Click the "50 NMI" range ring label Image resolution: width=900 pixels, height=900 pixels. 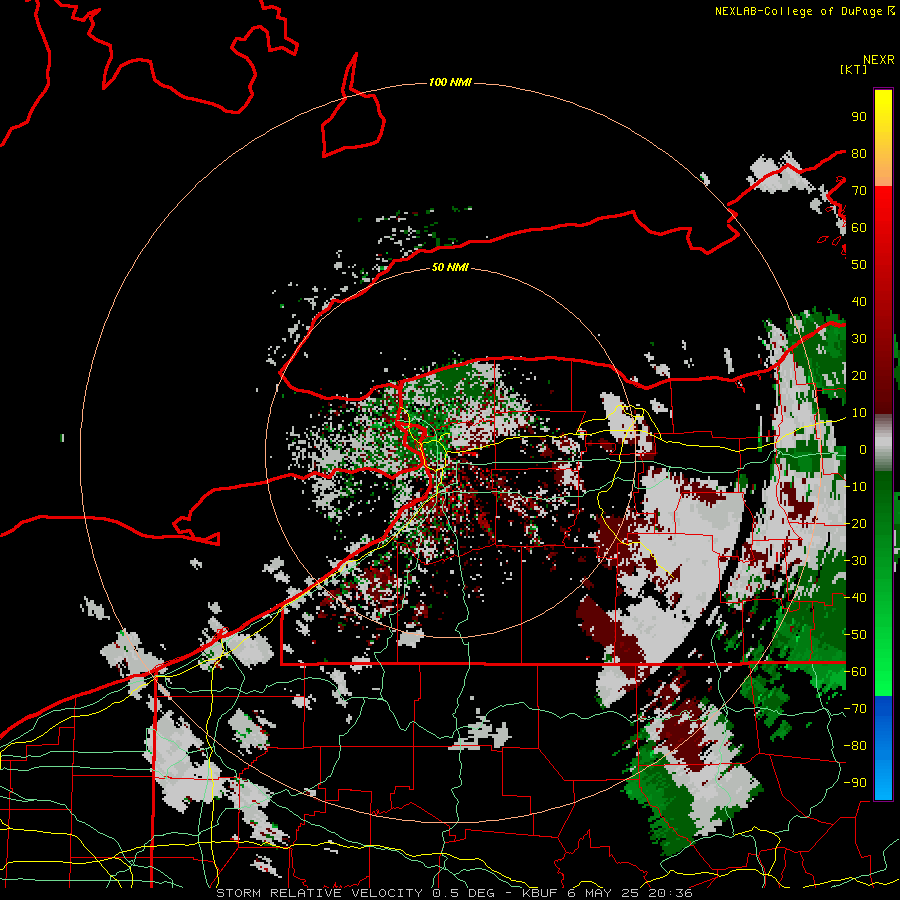(x=450, y=267)
